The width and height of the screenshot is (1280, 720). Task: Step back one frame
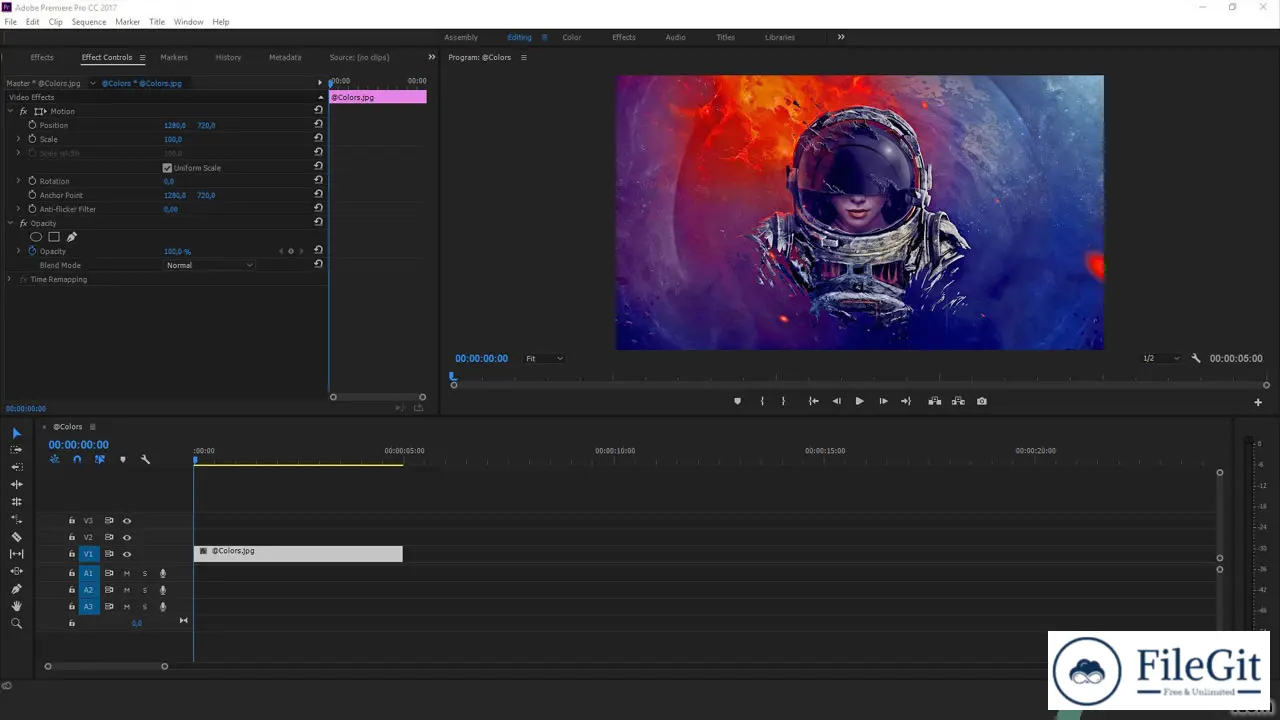[x=836, y=401]
